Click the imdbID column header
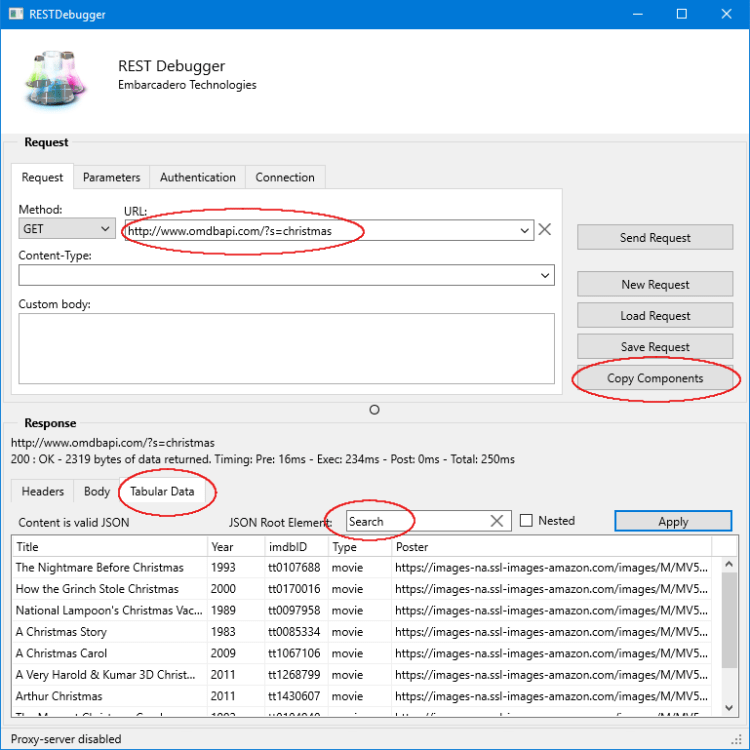 tap(296, 547)
